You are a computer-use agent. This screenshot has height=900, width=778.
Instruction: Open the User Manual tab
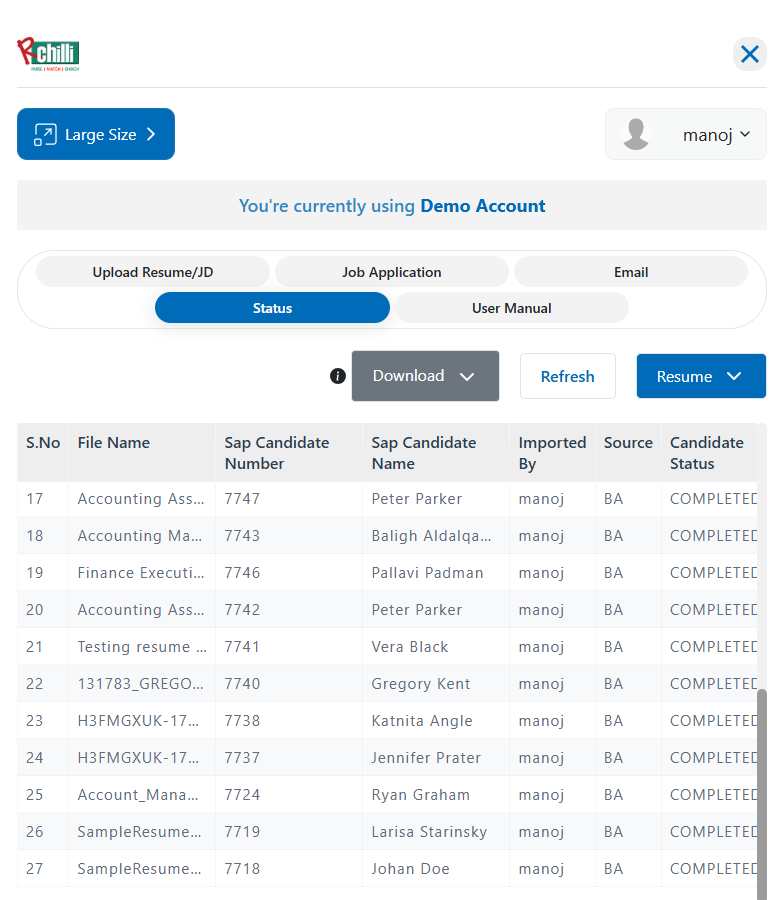pyautogui.click(x=511, y=308)
